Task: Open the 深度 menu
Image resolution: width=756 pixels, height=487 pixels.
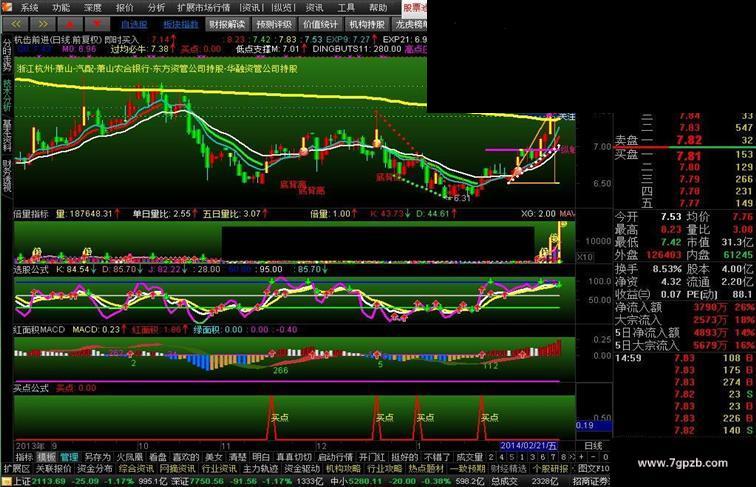Action: 93,8
